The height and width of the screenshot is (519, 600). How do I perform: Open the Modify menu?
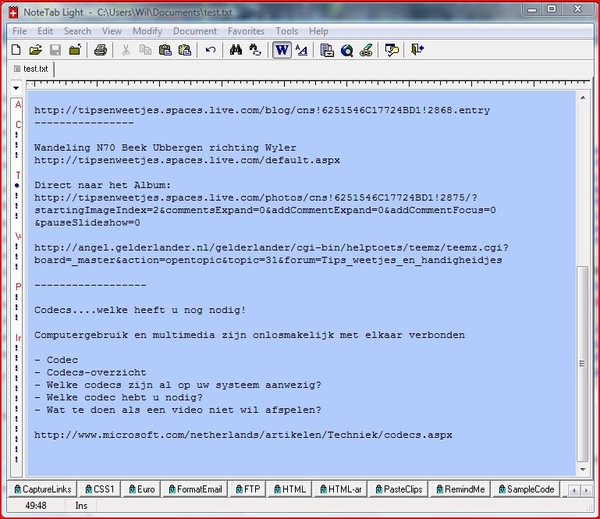(147, 31)
